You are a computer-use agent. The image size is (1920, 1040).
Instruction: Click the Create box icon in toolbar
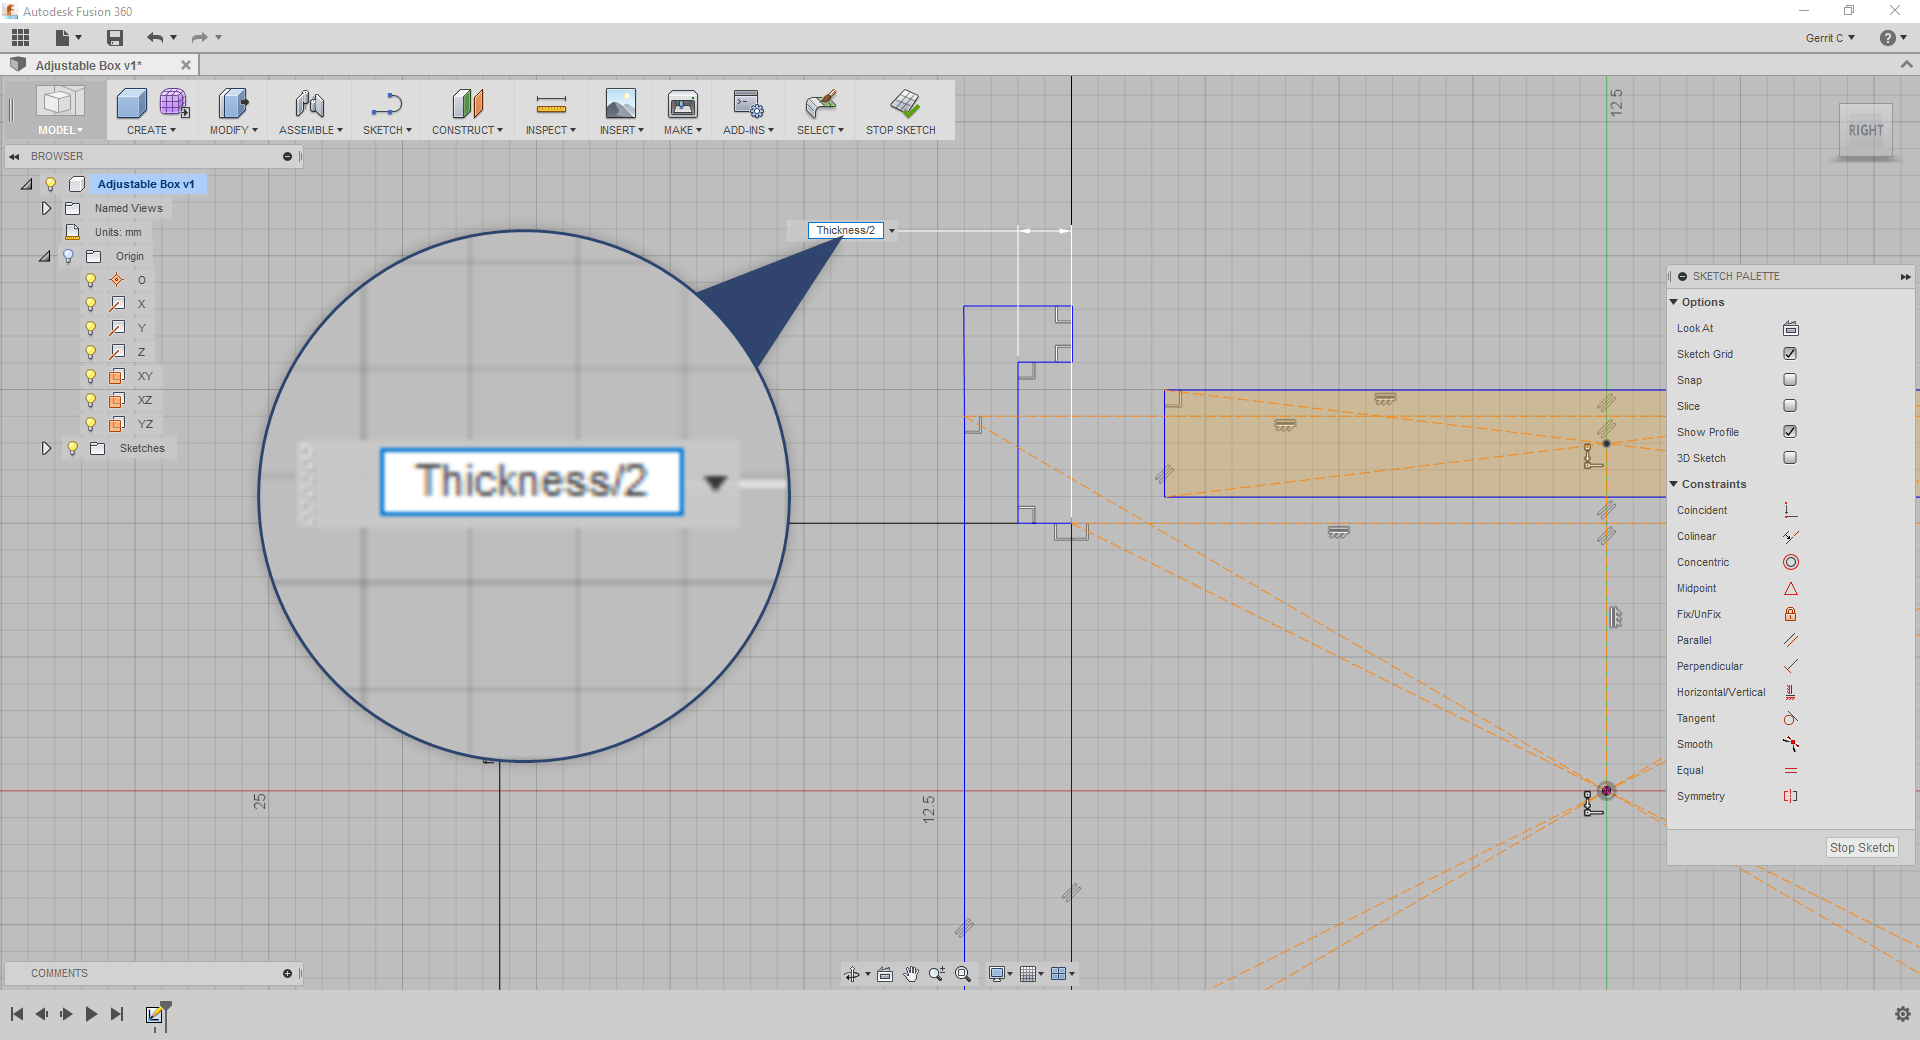tap(131, 103)
